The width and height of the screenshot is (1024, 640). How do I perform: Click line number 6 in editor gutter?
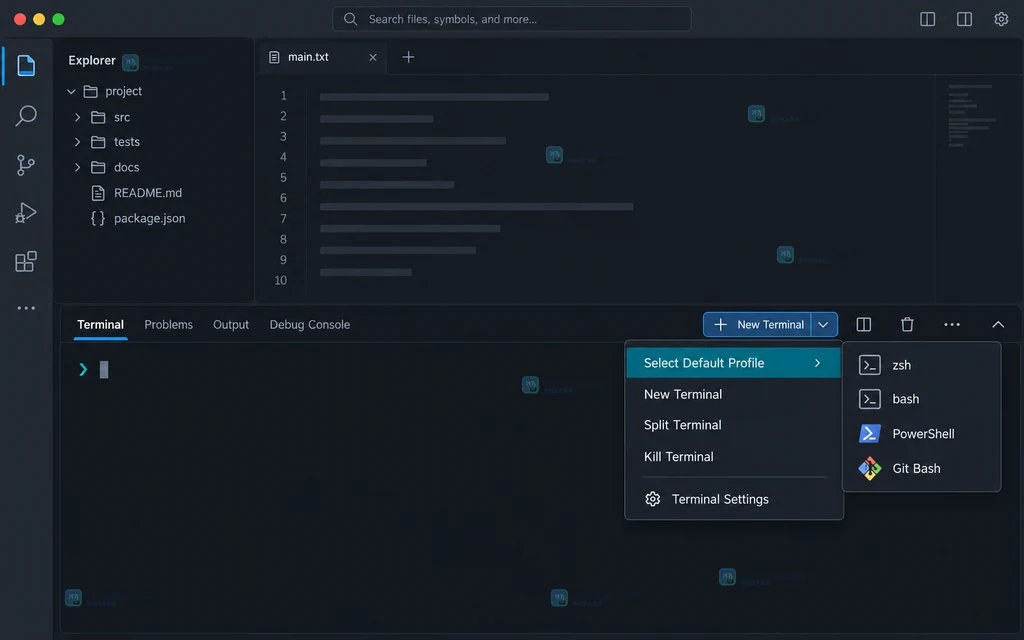(283, 198)
